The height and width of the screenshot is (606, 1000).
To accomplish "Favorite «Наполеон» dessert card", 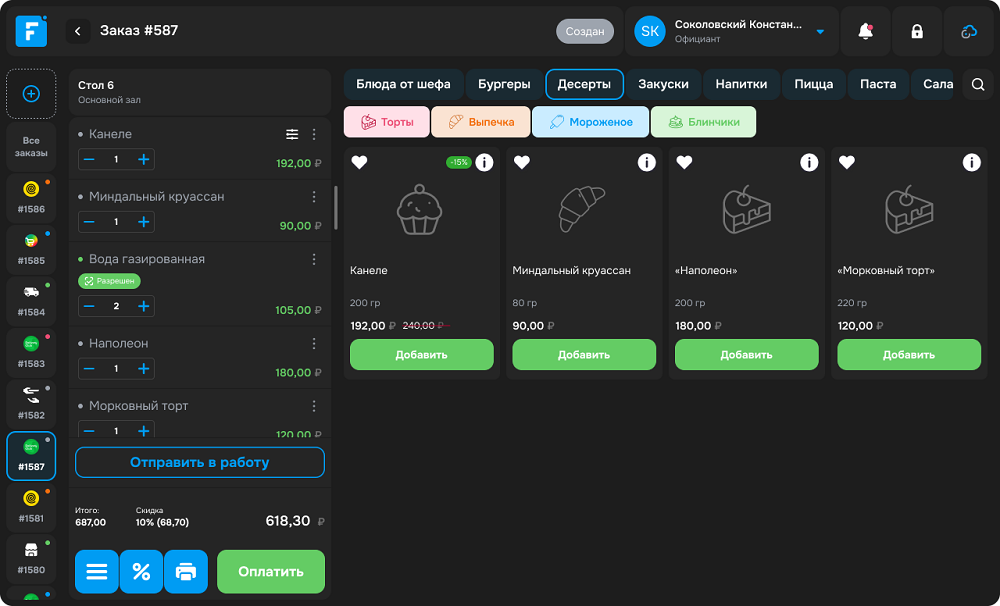I will click(685, 162).
